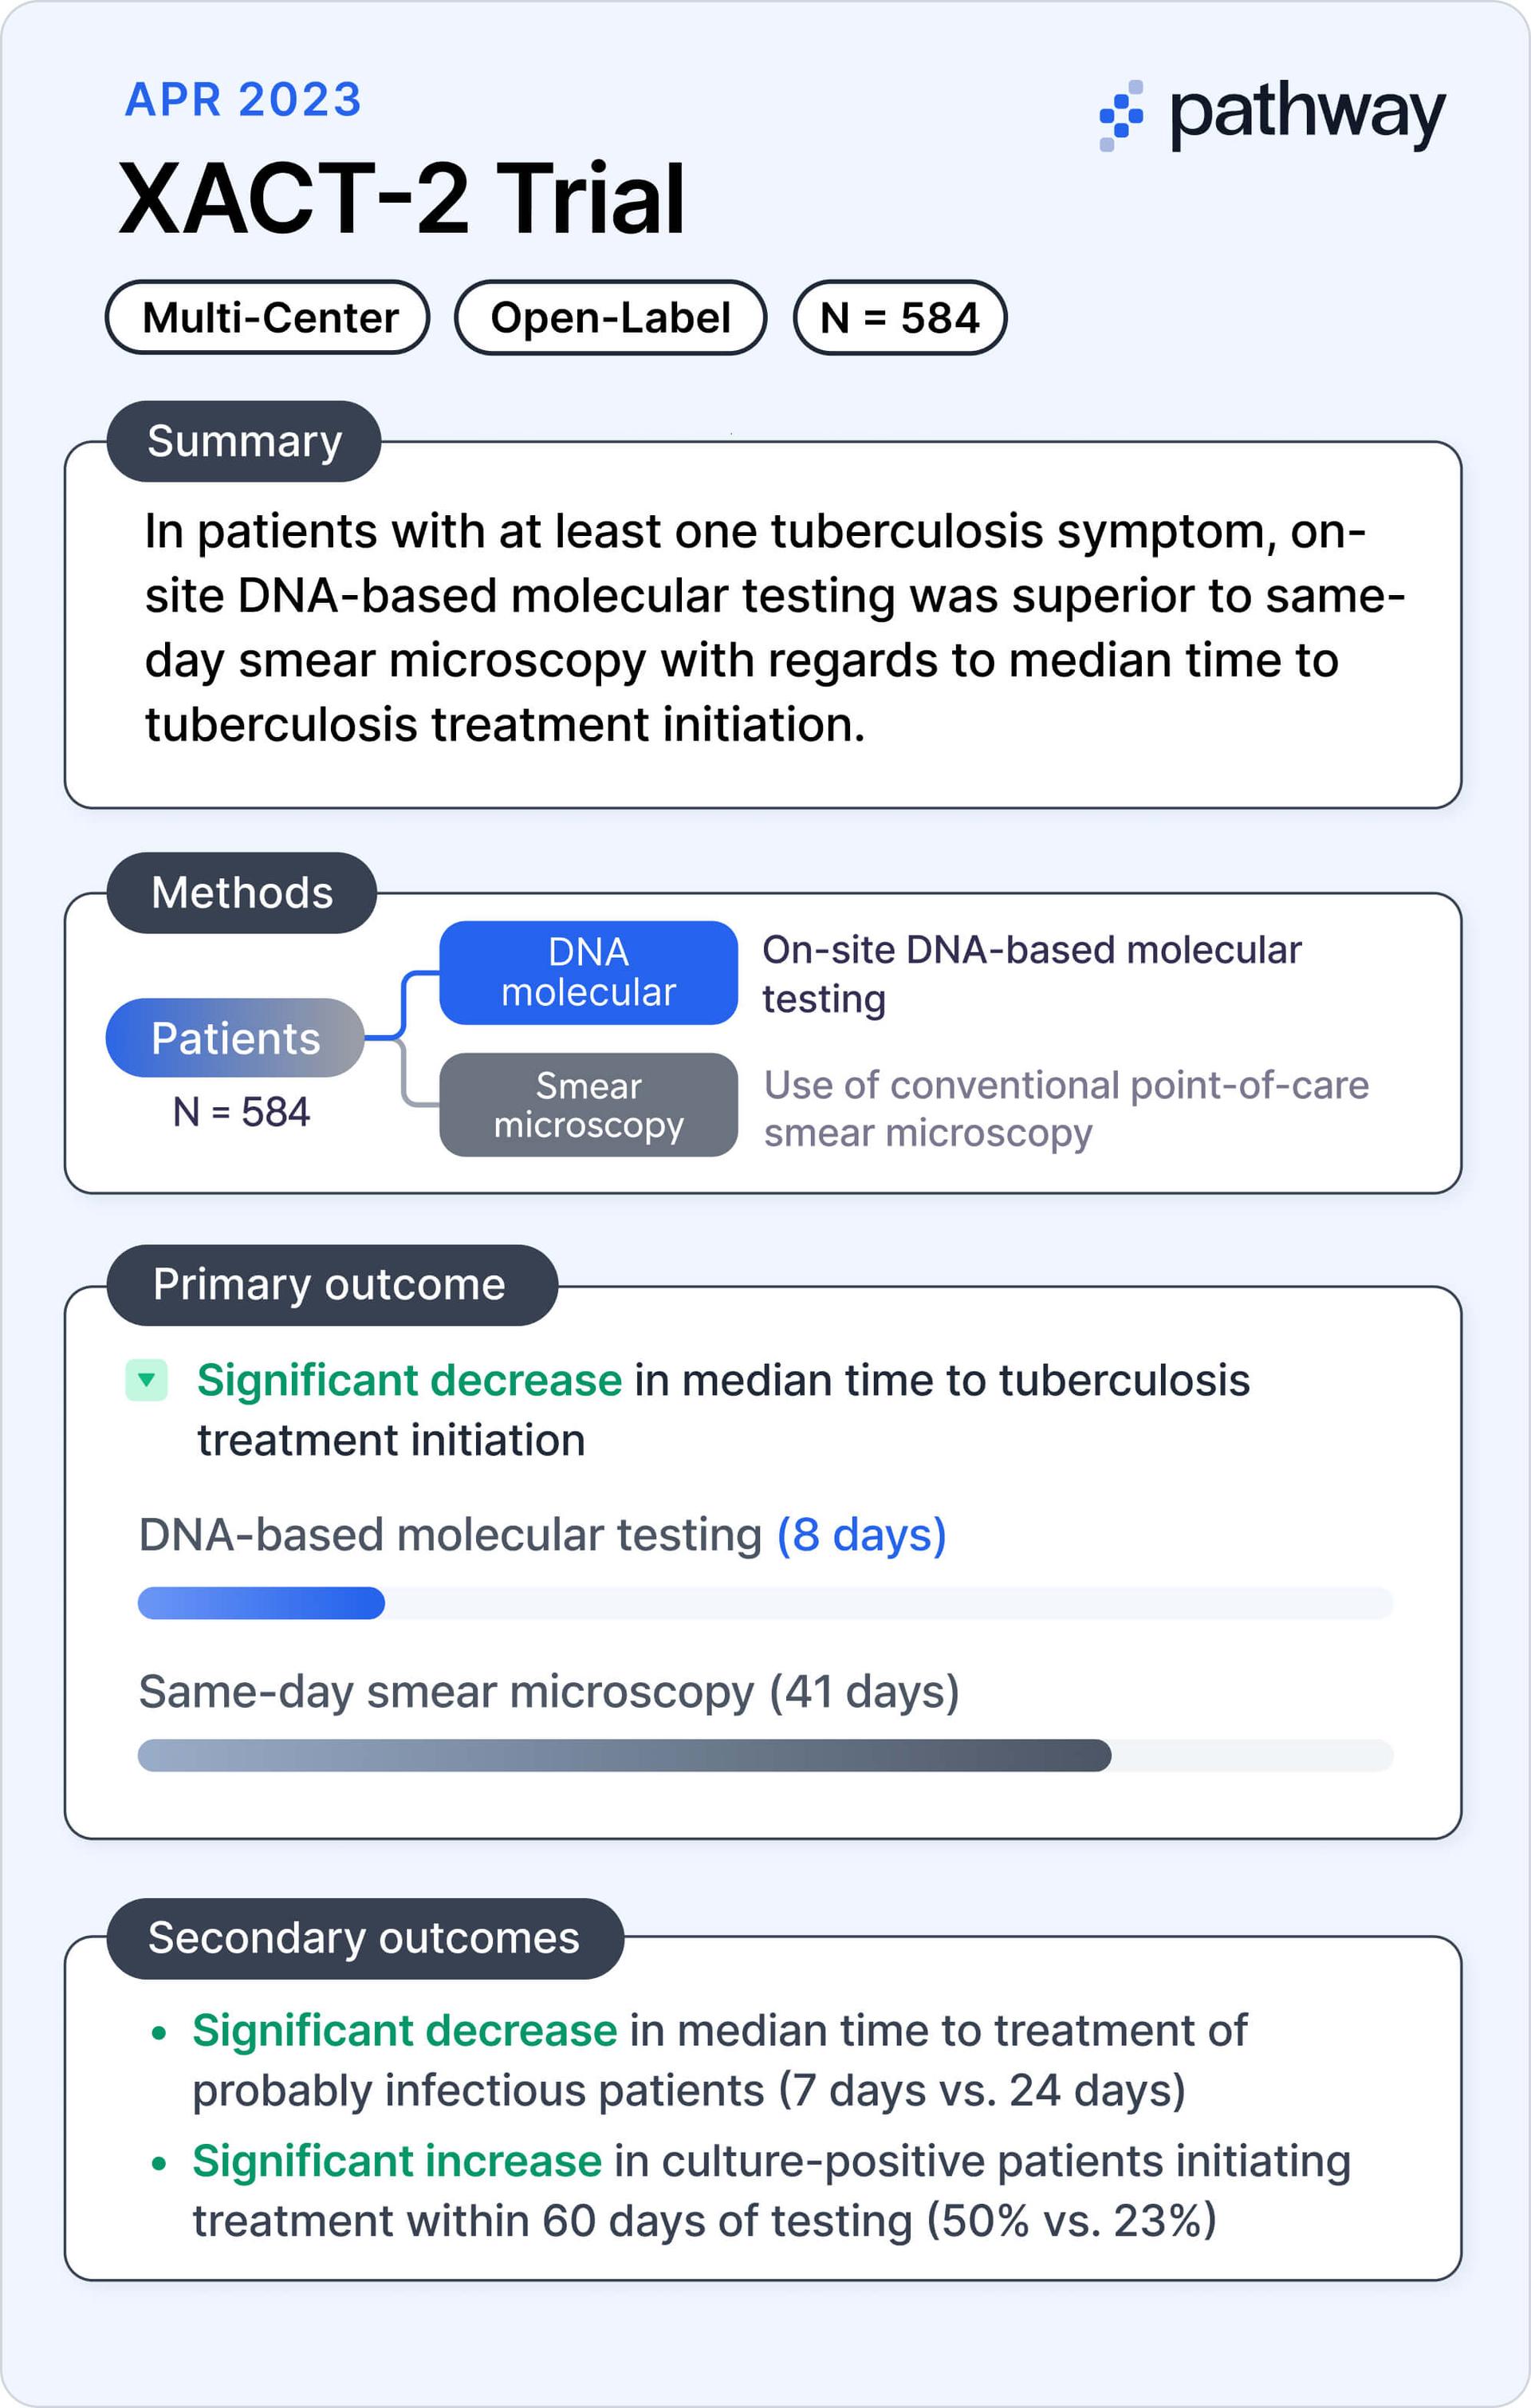Click the DNA molecular arm box
This screenshot has height=2408, width=1531.
coord(589,973)
